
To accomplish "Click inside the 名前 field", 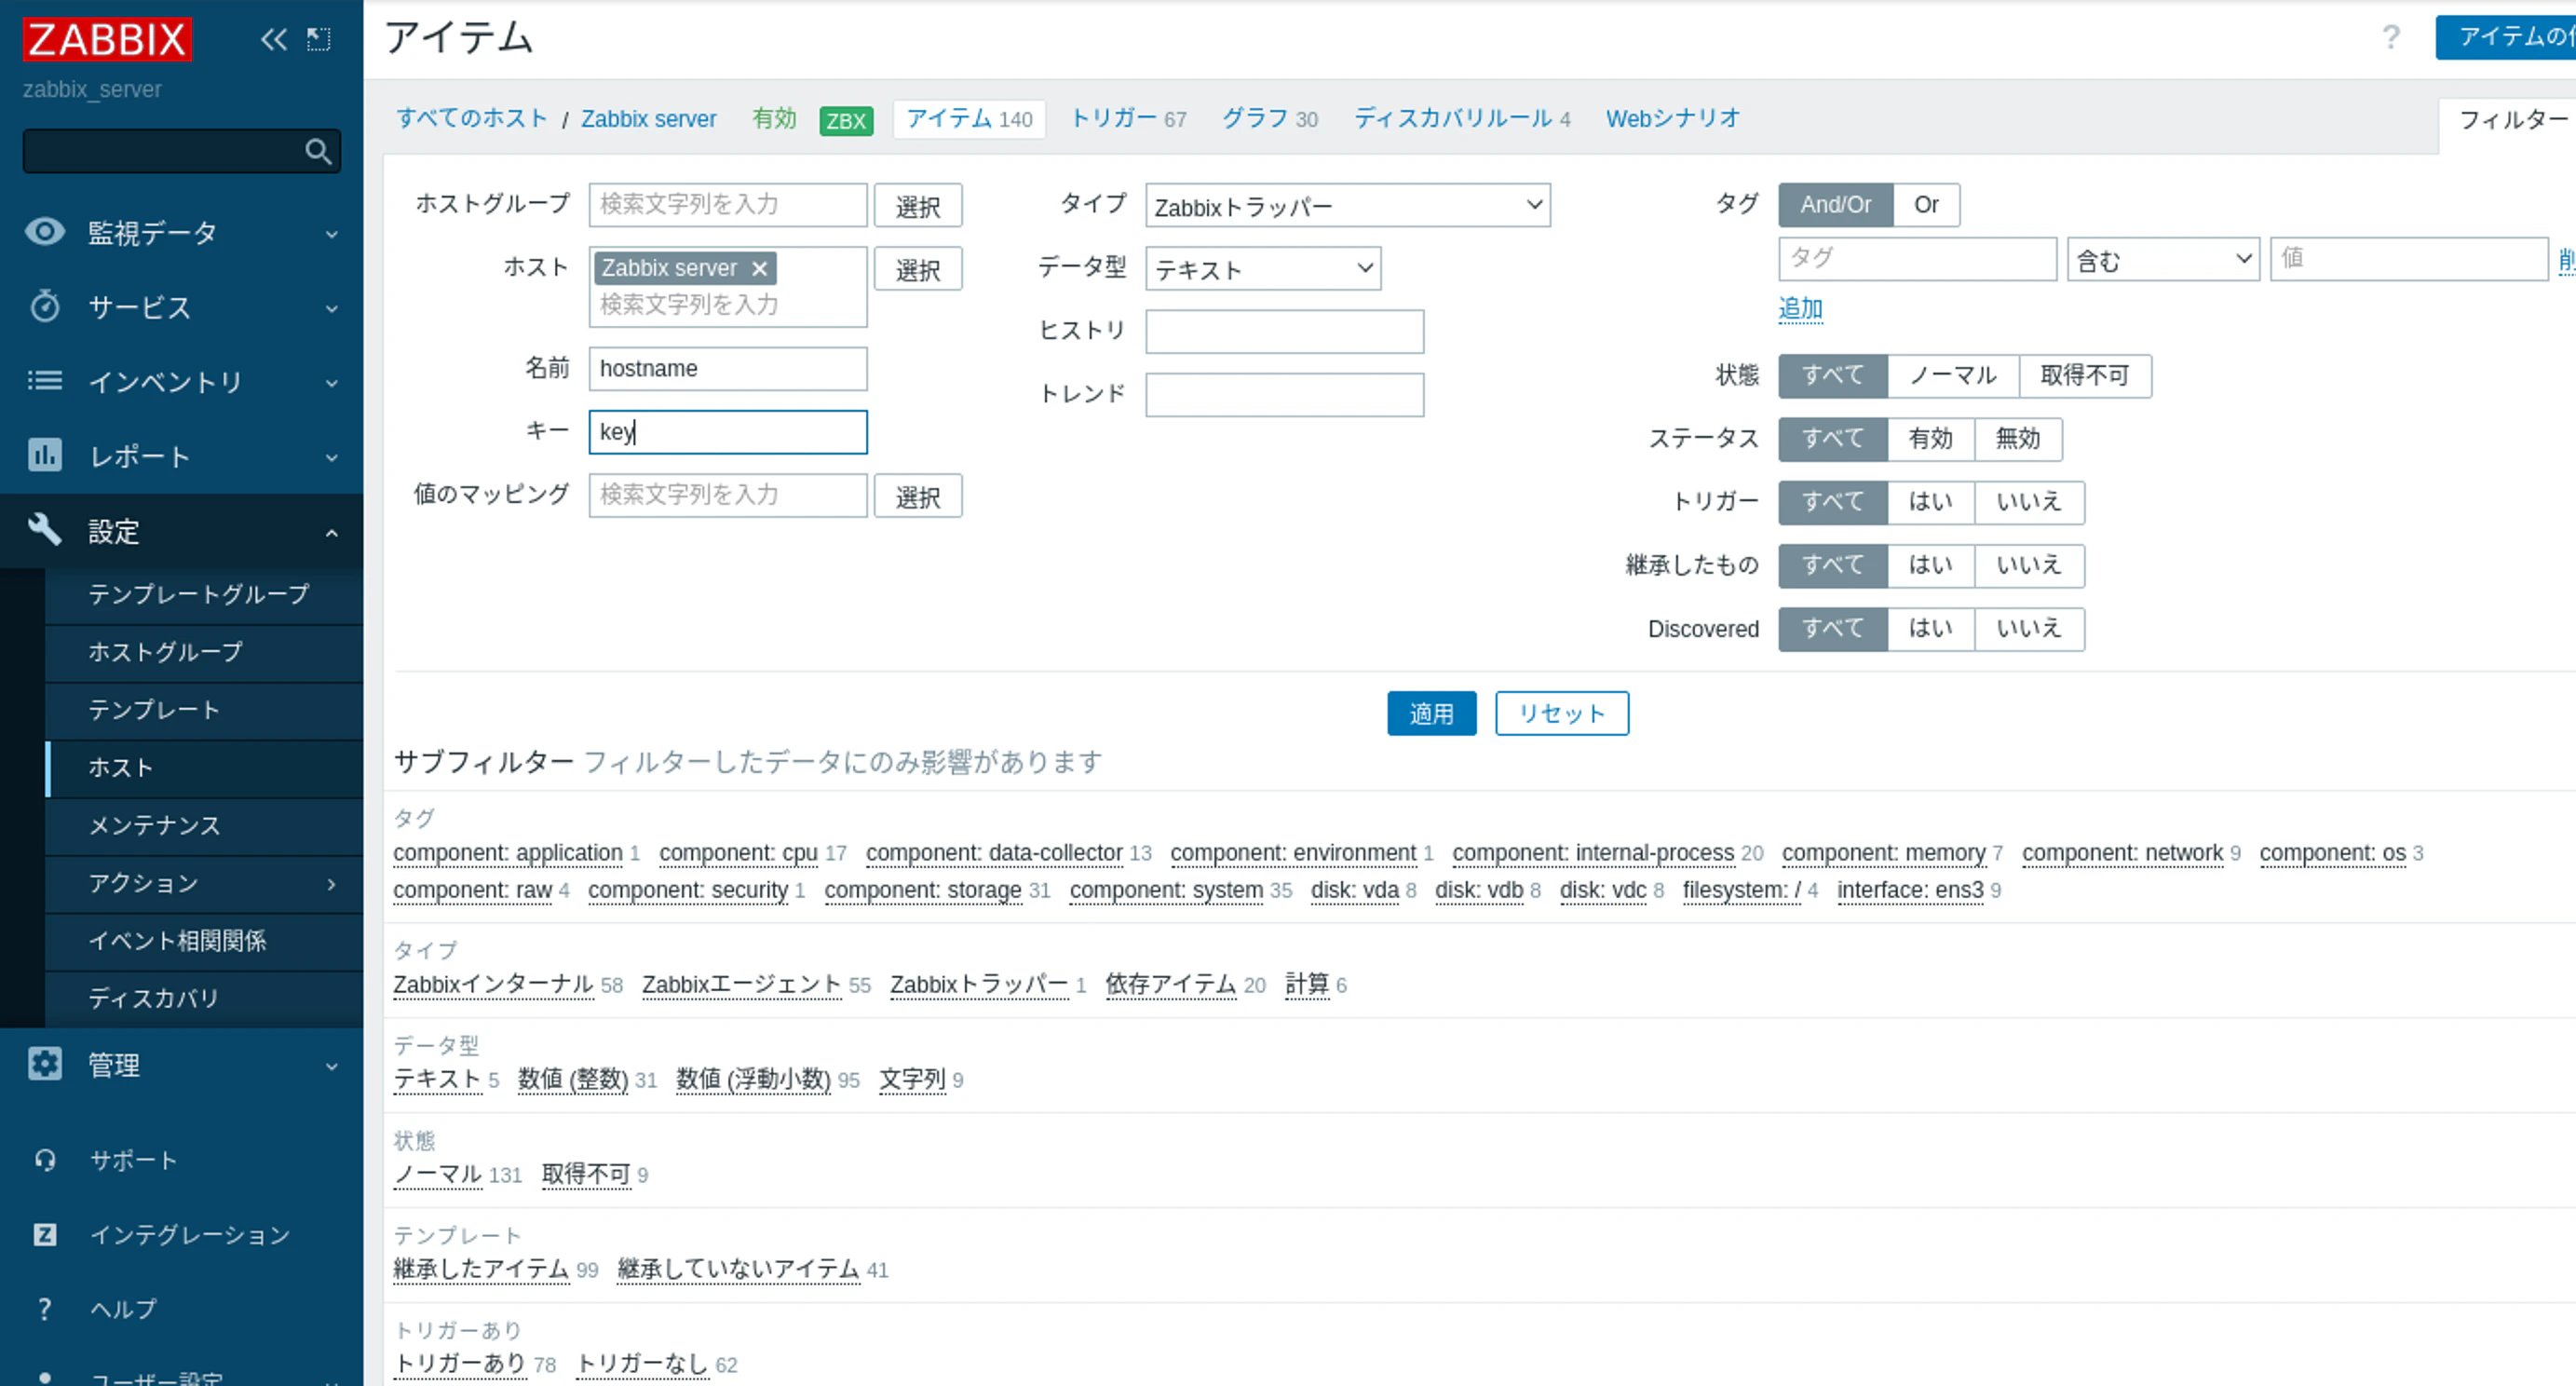I will click(x=727, y=369).
